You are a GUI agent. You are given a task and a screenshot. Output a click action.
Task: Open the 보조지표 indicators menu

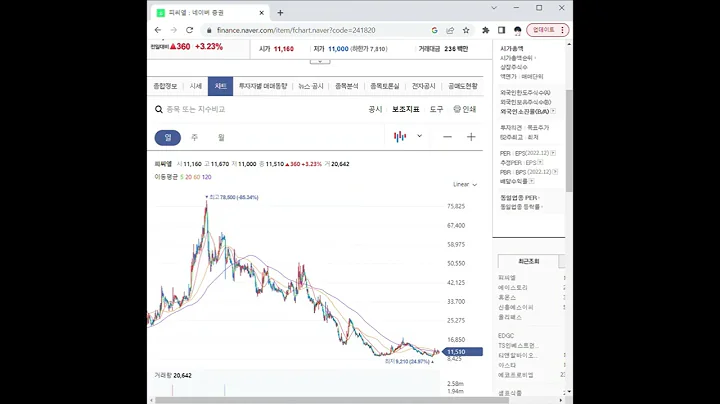405,109
